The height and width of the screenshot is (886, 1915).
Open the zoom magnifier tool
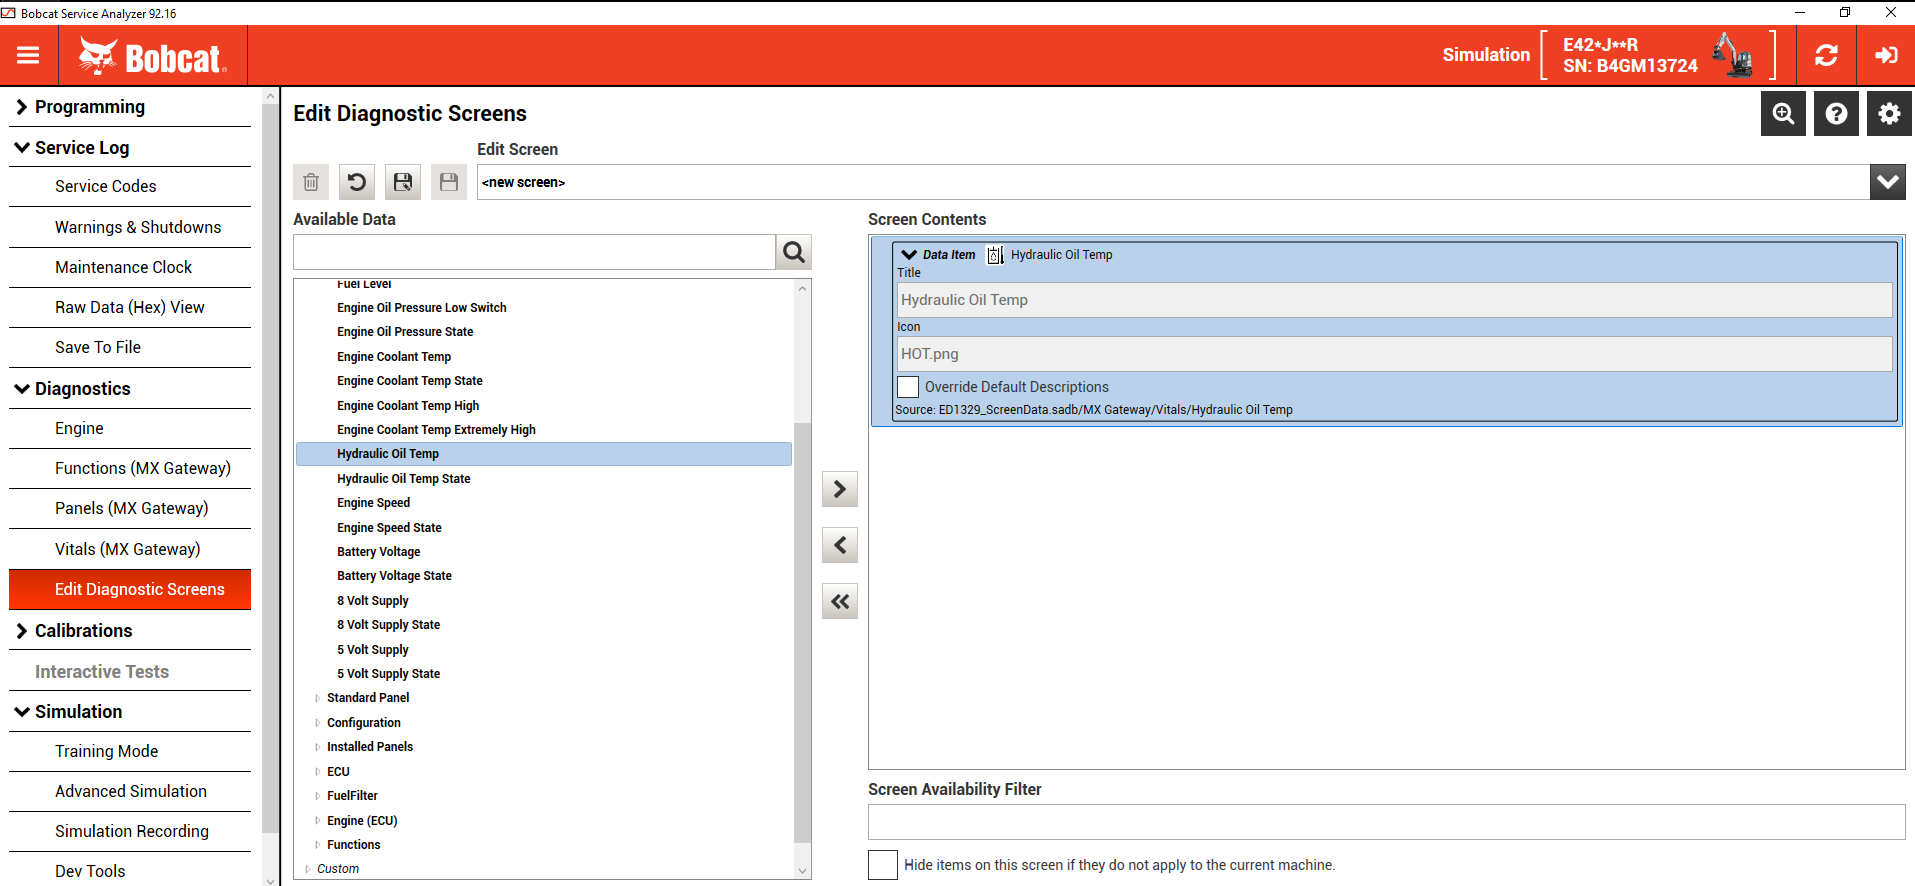coord(1783,114)
